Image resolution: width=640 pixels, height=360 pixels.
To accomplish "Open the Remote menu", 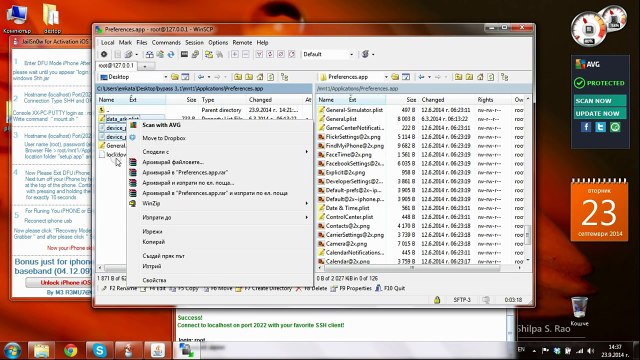I will 242,42.
